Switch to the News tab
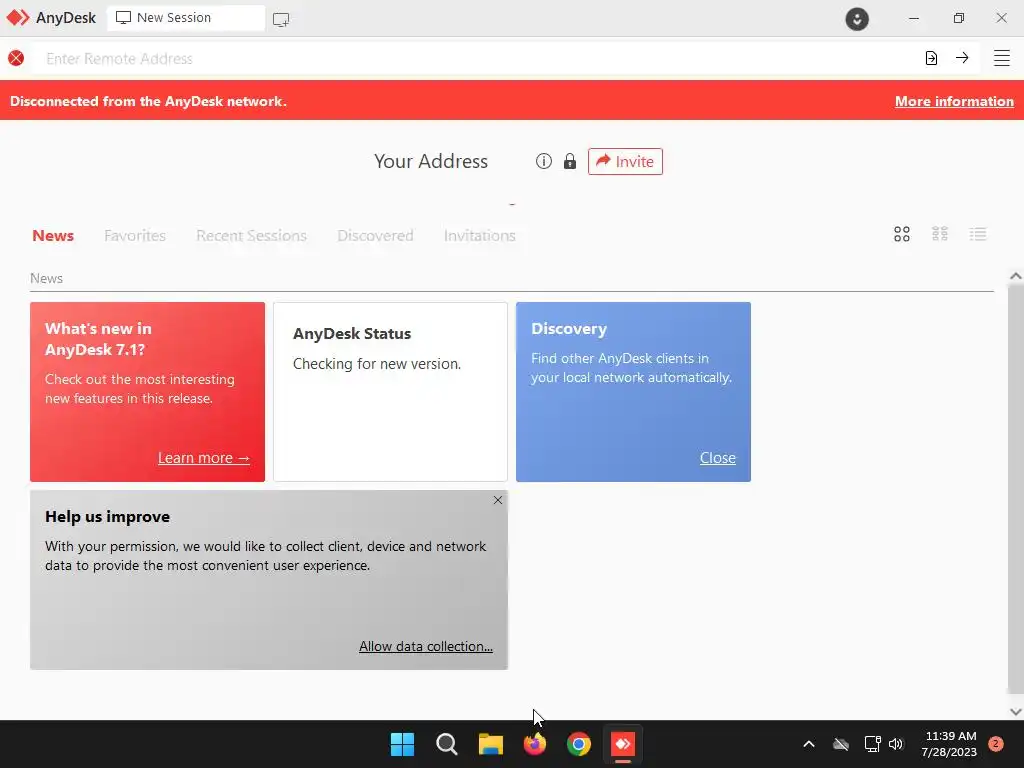1024x768 pixels. click(x=53, y=236)
